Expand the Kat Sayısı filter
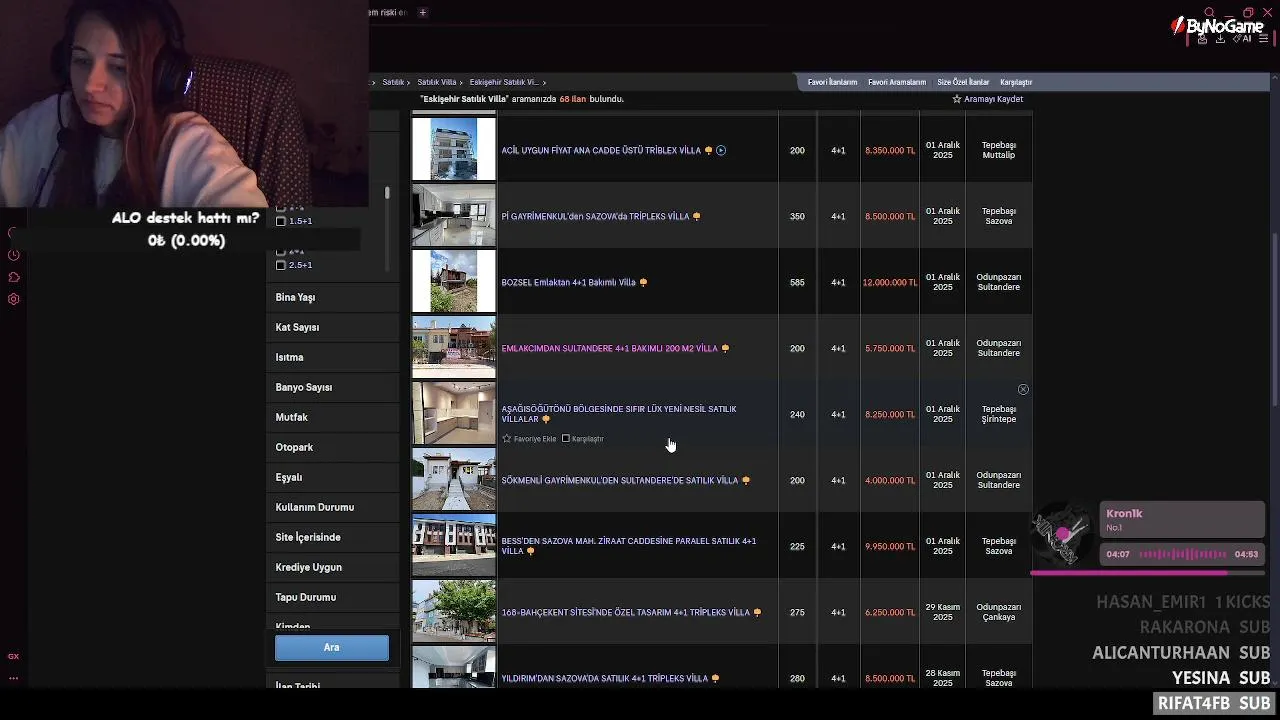Viewport: 1280px width, 720px height. [333, 327]
